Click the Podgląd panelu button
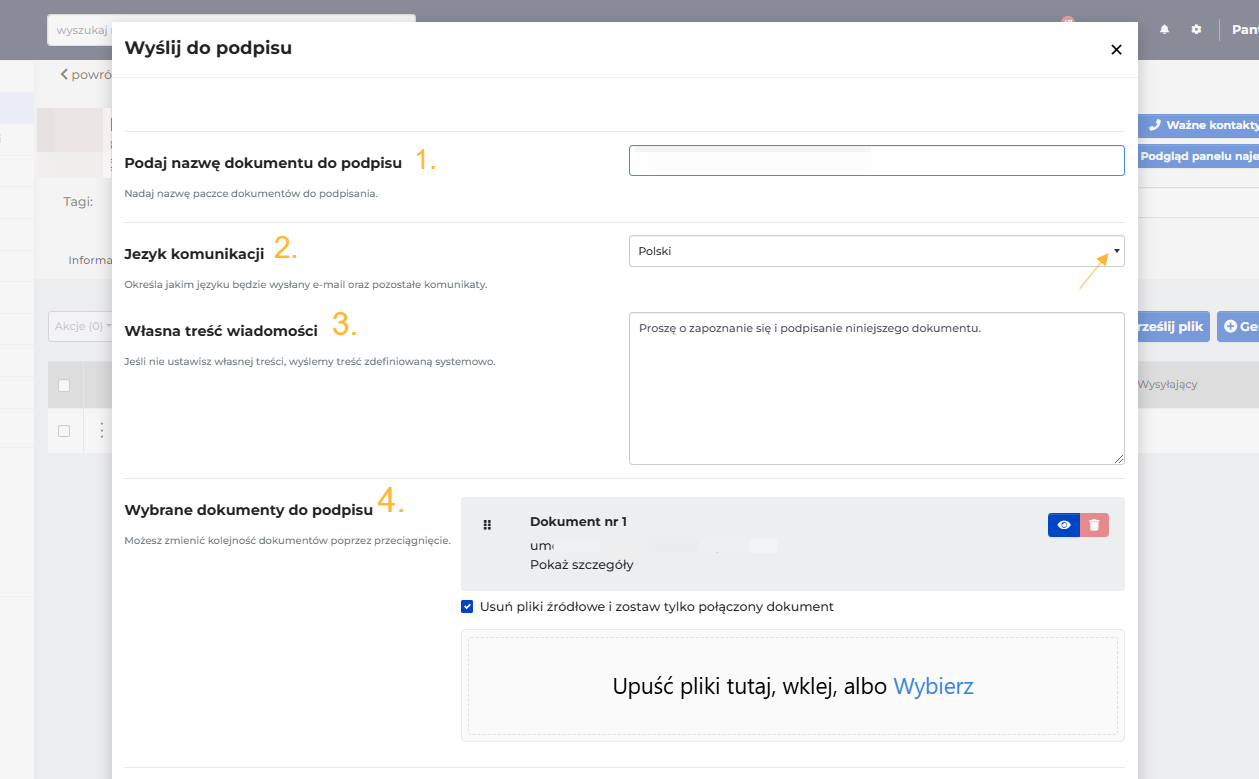This screenshot has height=779, width=1259. tap(1198, 157)
